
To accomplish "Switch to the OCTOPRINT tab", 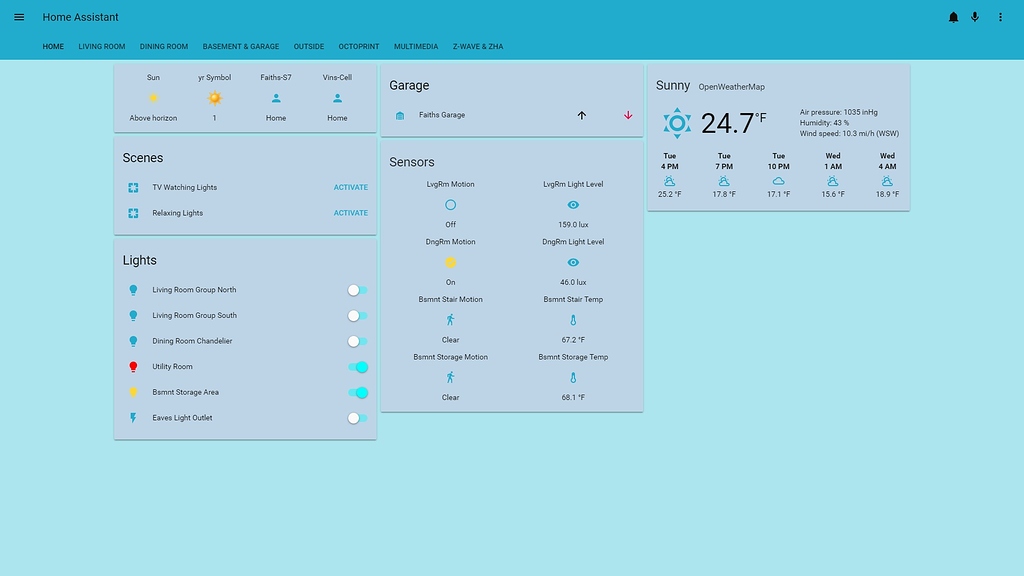I will pyautogui.click(x=358, y=46).
